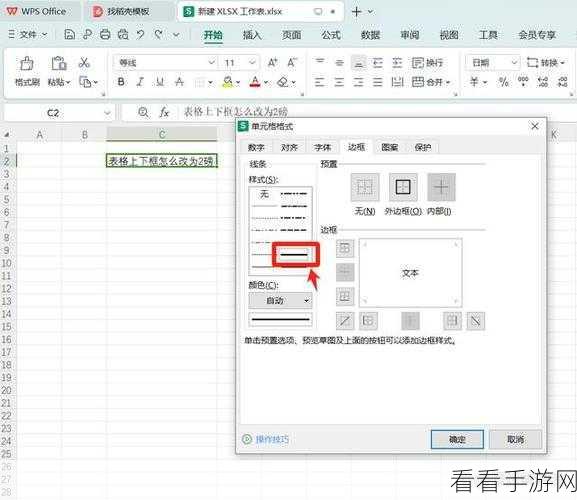The height and width of the screenshot is (500, 577).
Task: Toggle Bold formatting
Action: [121, 82]
